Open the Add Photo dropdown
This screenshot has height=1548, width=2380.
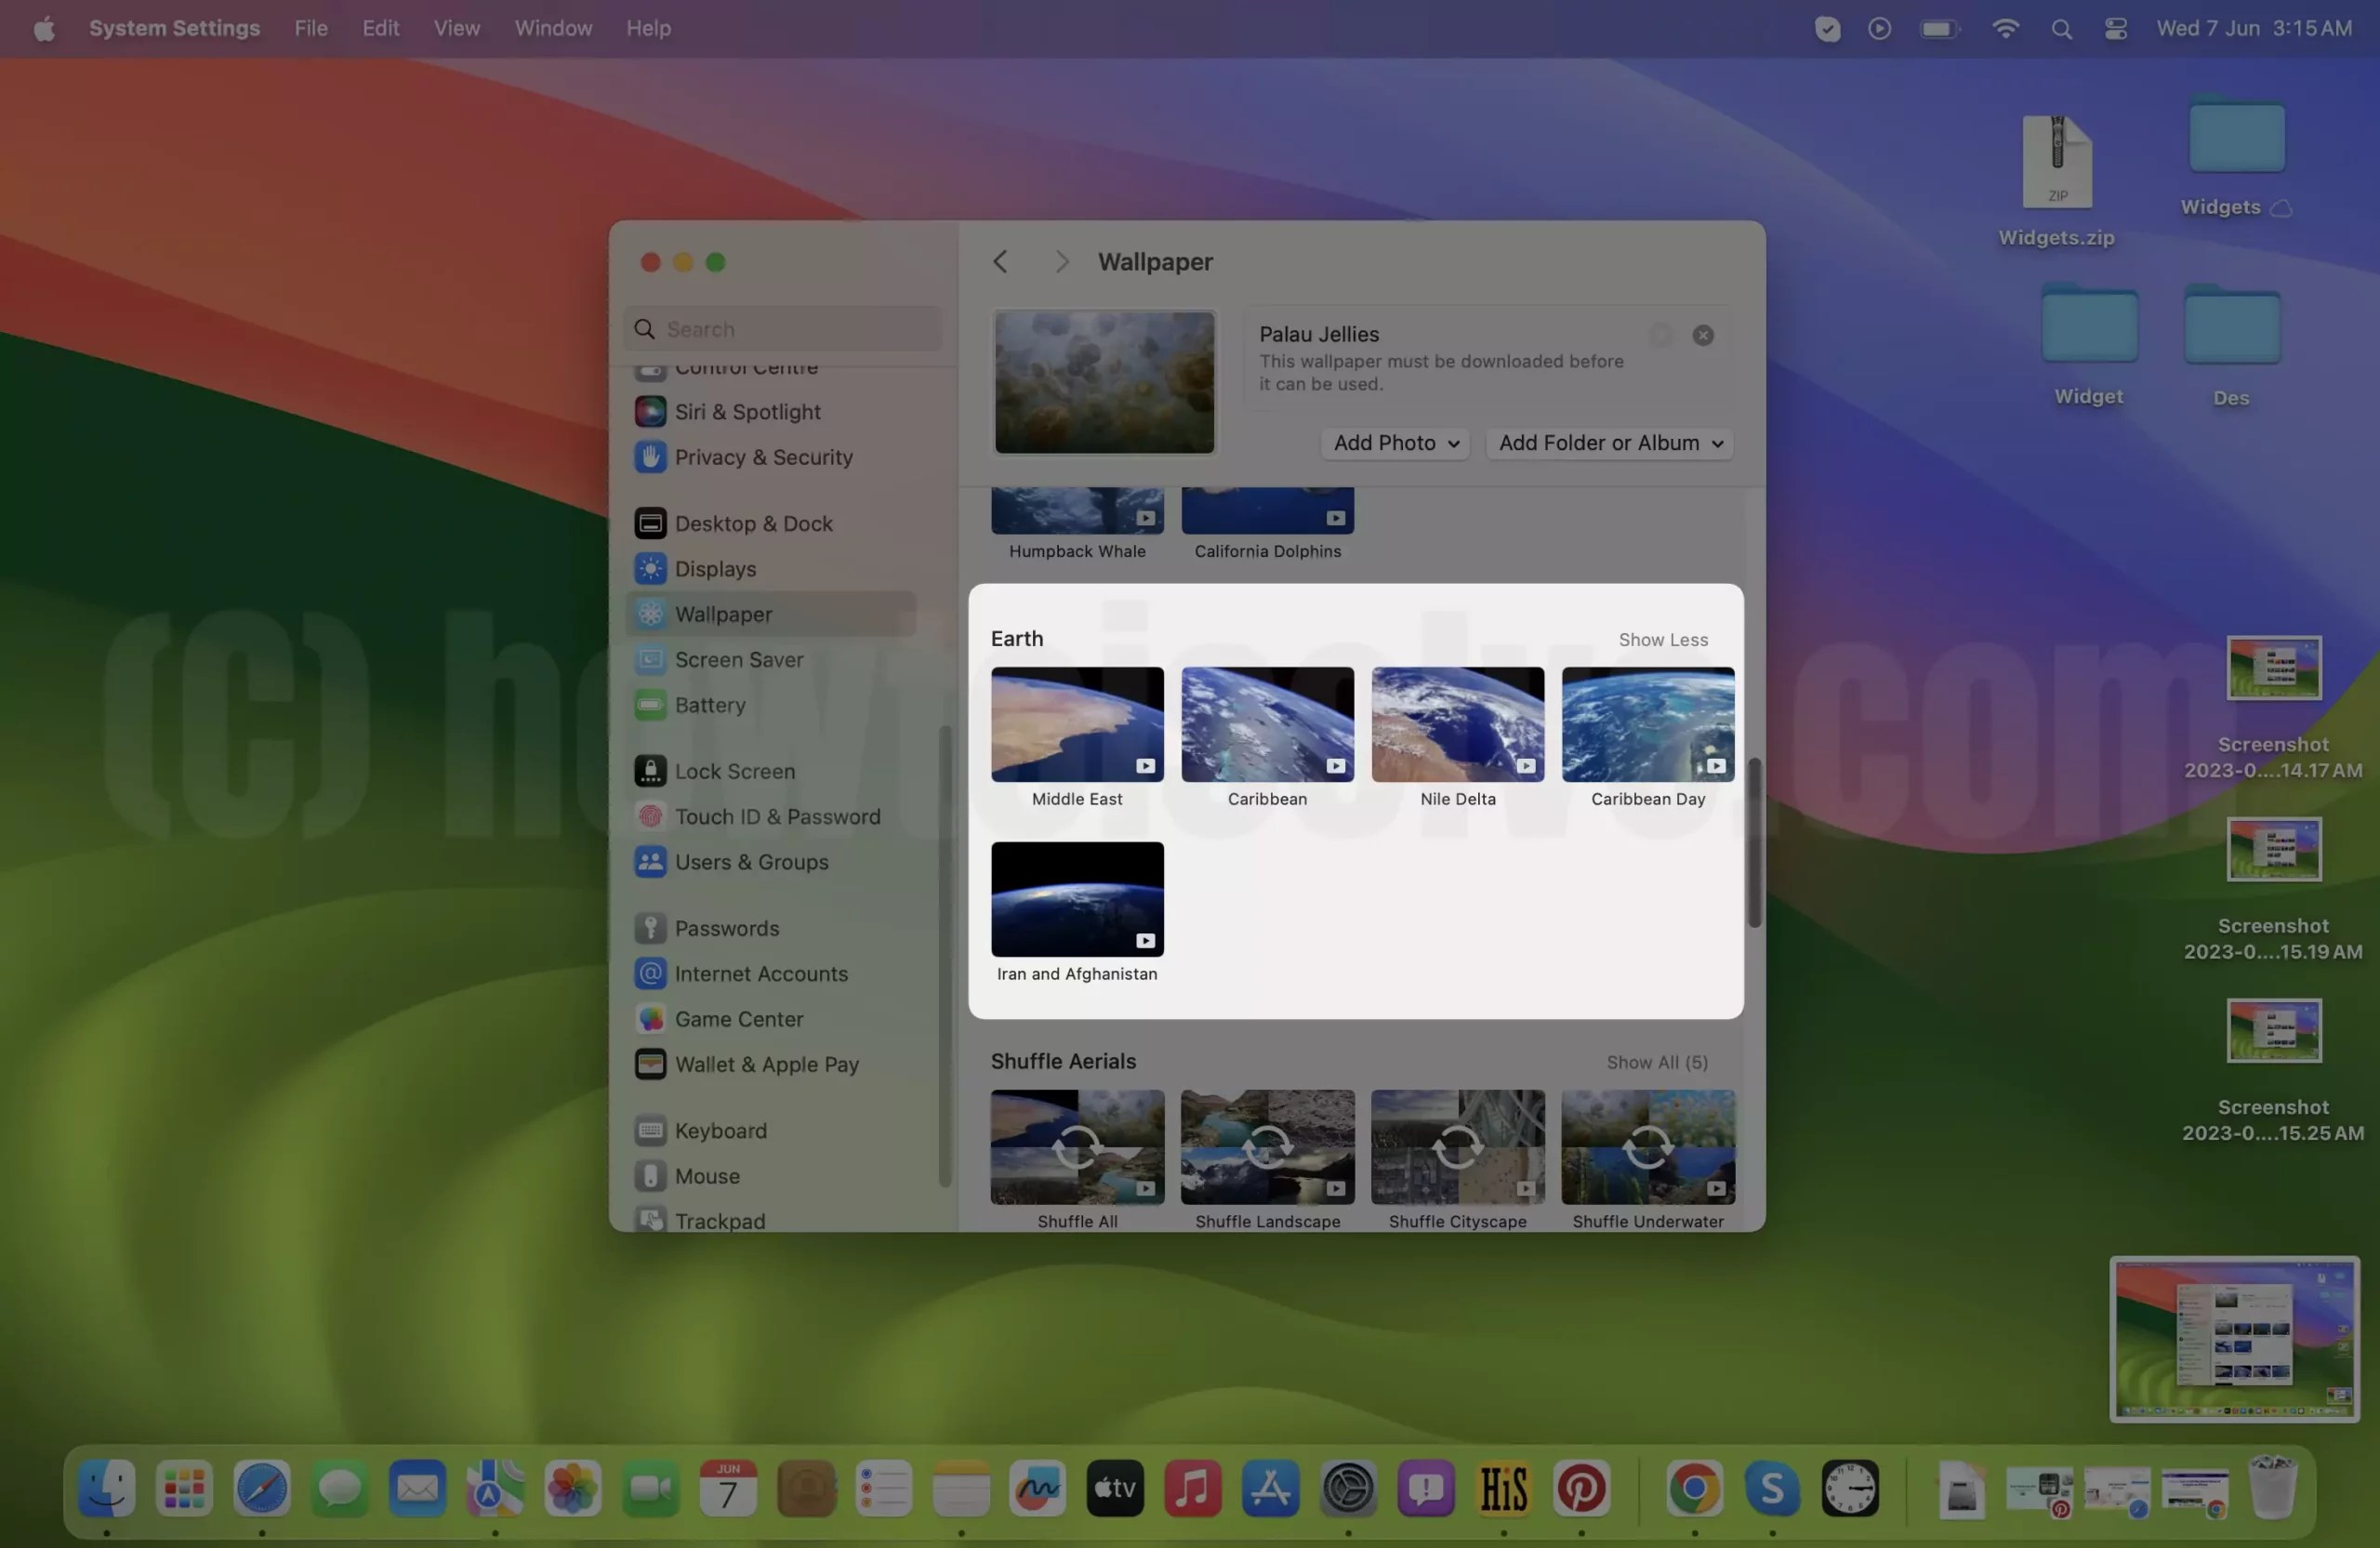point(1394,443)
